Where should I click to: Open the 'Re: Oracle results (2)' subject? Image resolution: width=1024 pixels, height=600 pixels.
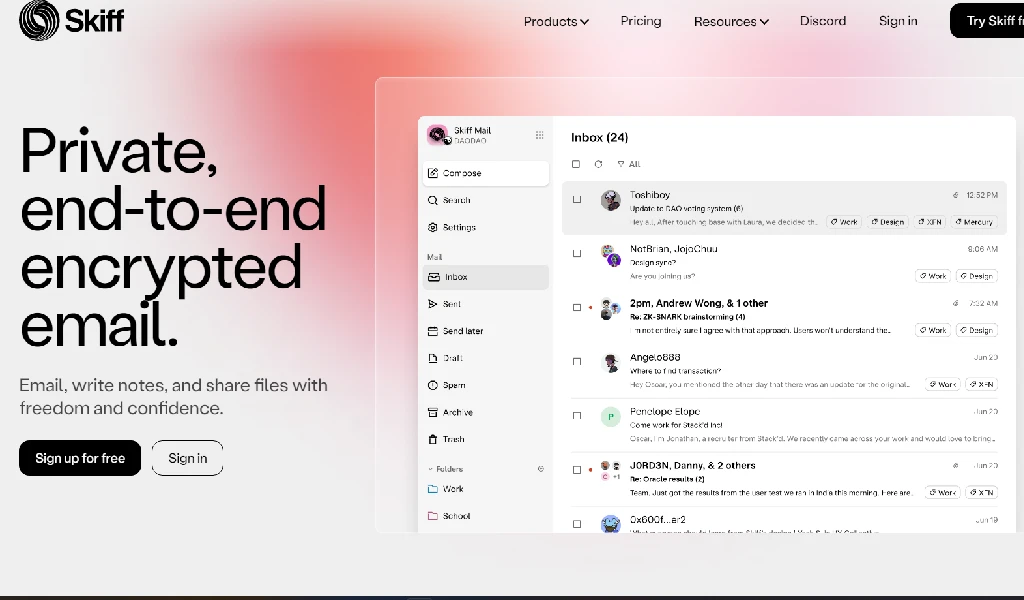(x=667, y=479)
